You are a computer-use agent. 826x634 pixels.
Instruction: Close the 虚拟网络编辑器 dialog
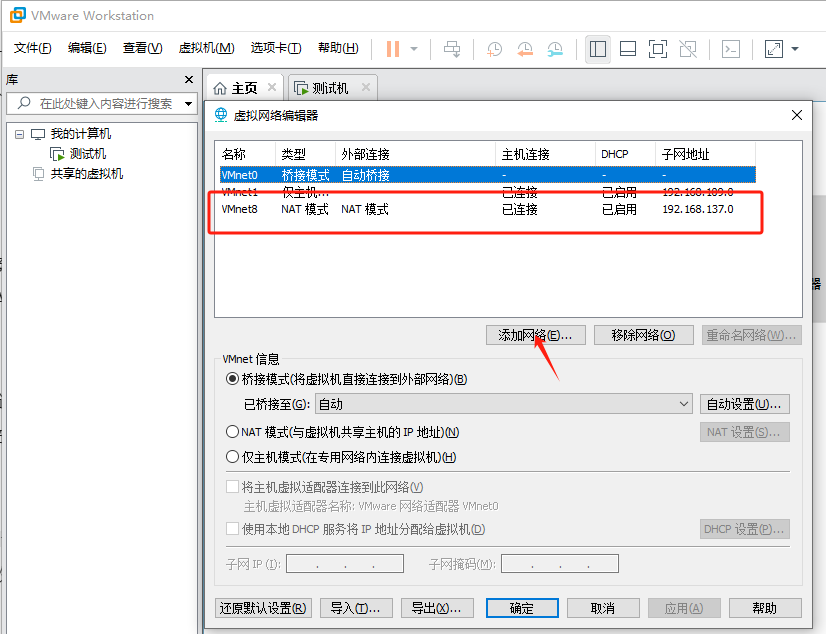pos(796,115)
